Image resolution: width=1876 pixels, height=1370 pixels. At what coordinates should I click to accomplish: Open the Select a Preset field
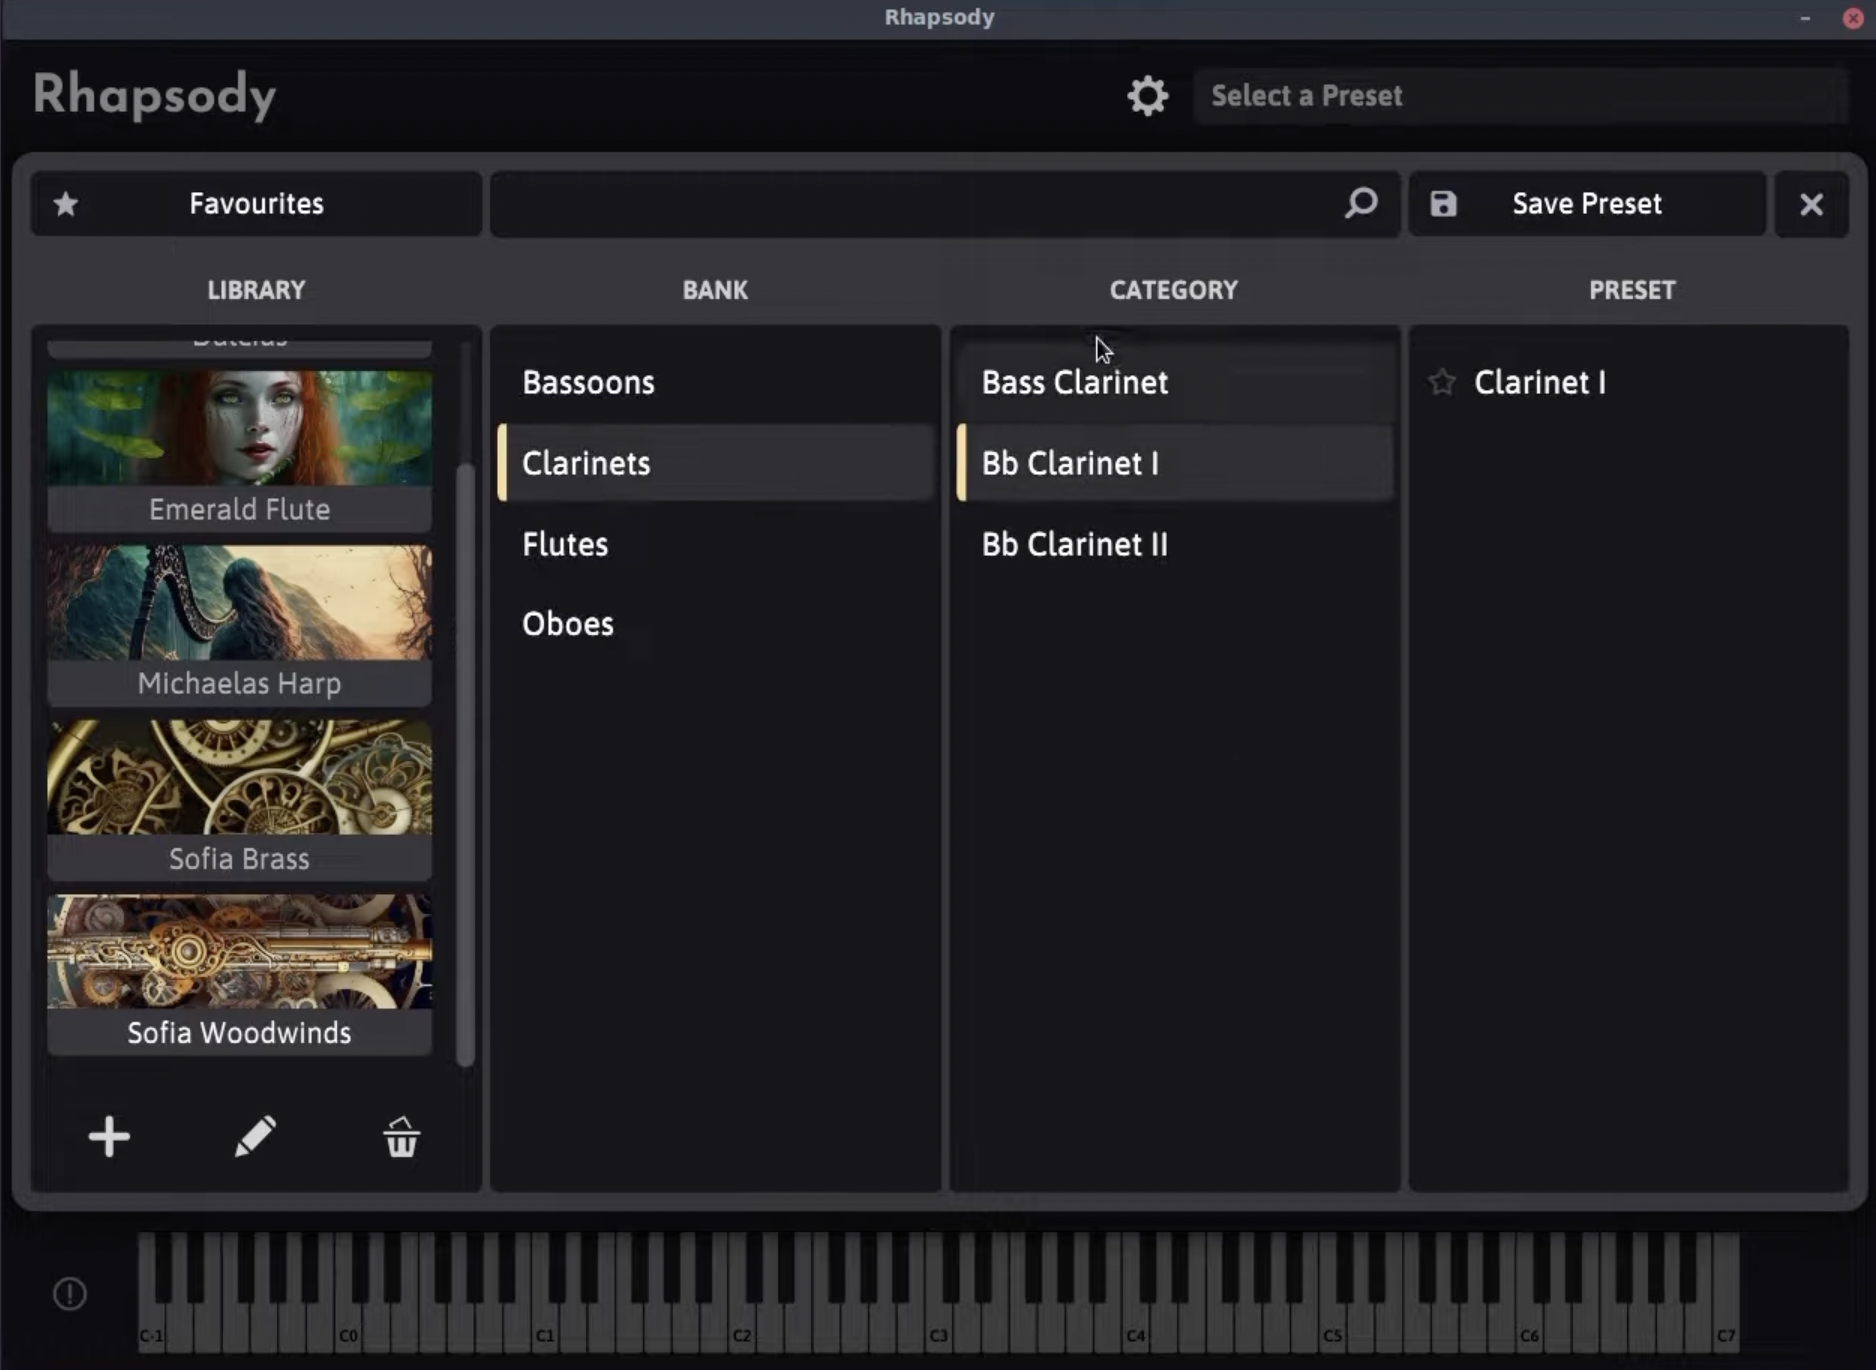coord(1520,96)
